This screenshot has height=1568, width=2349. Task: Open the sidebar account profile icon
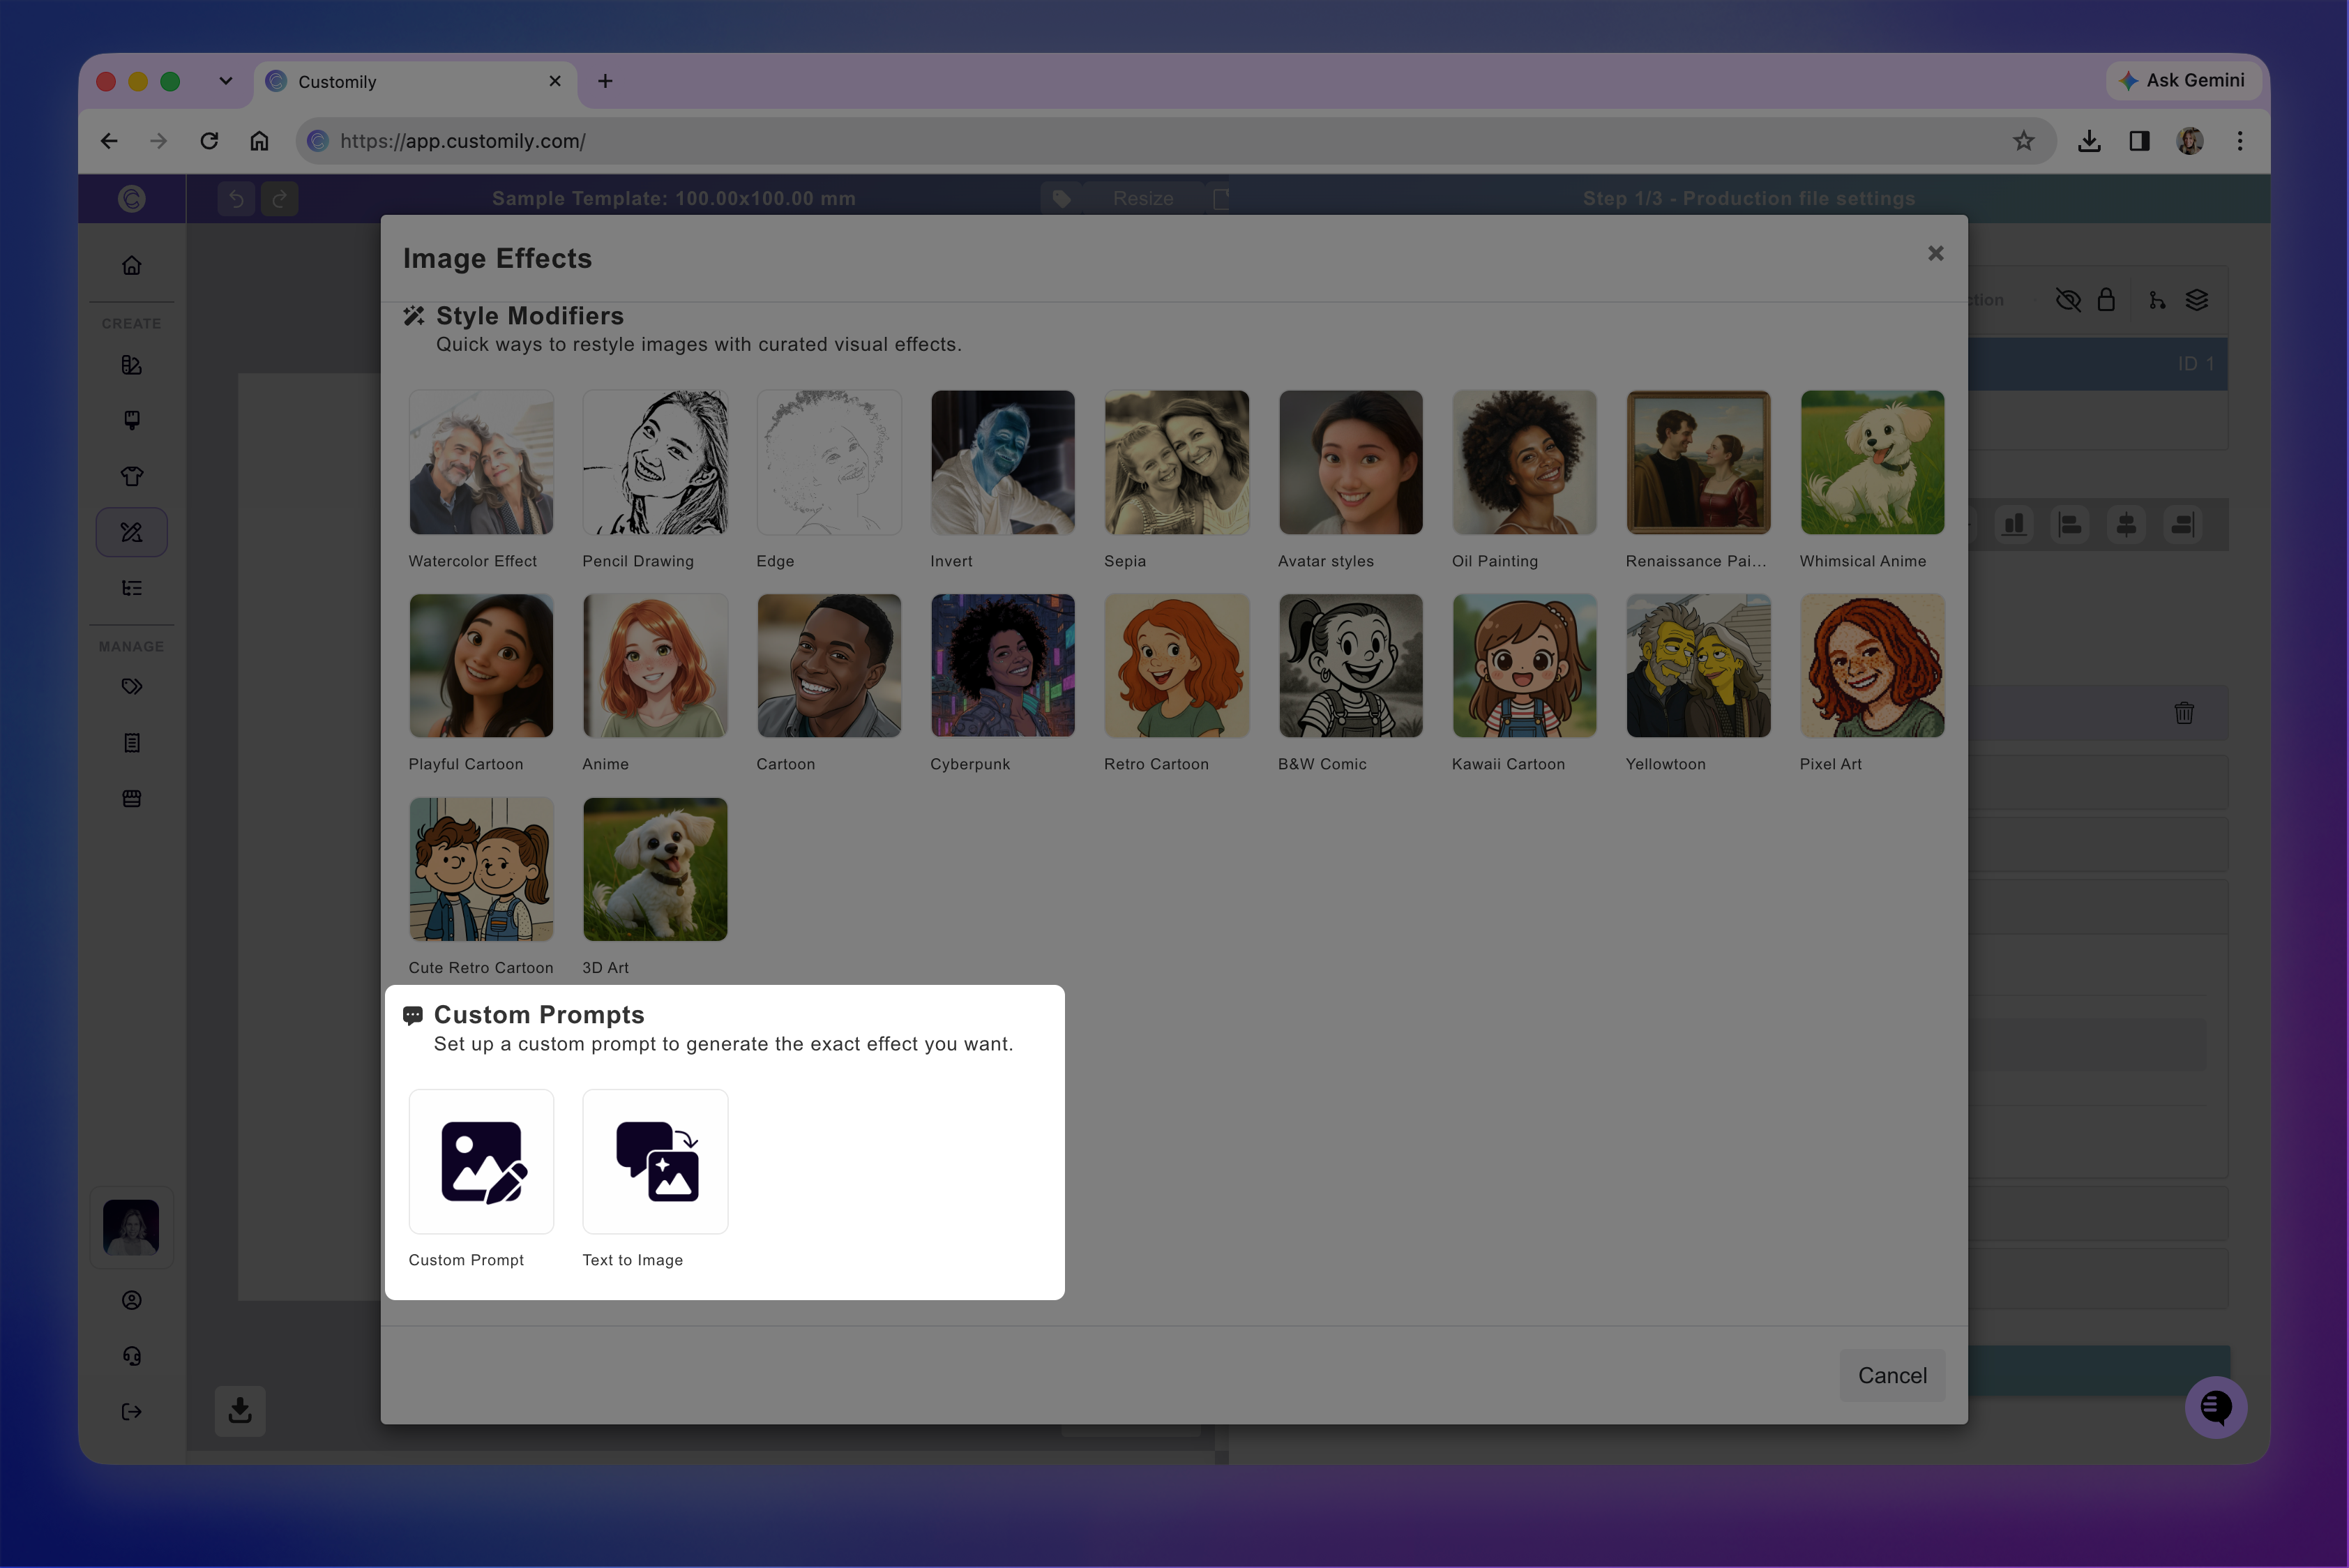132,1300
